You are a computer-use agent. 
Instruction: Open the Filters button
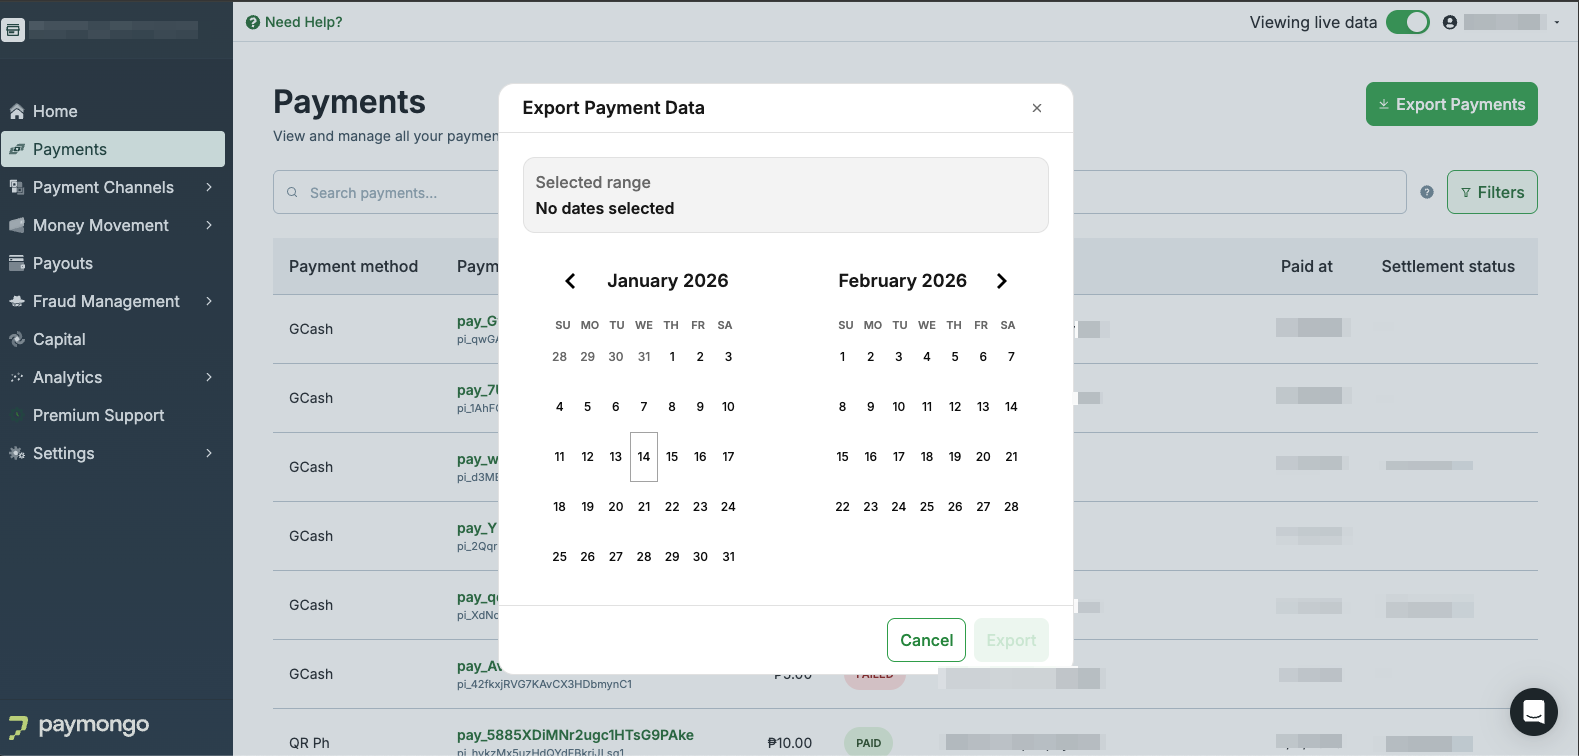click(x=1492, y=192)
